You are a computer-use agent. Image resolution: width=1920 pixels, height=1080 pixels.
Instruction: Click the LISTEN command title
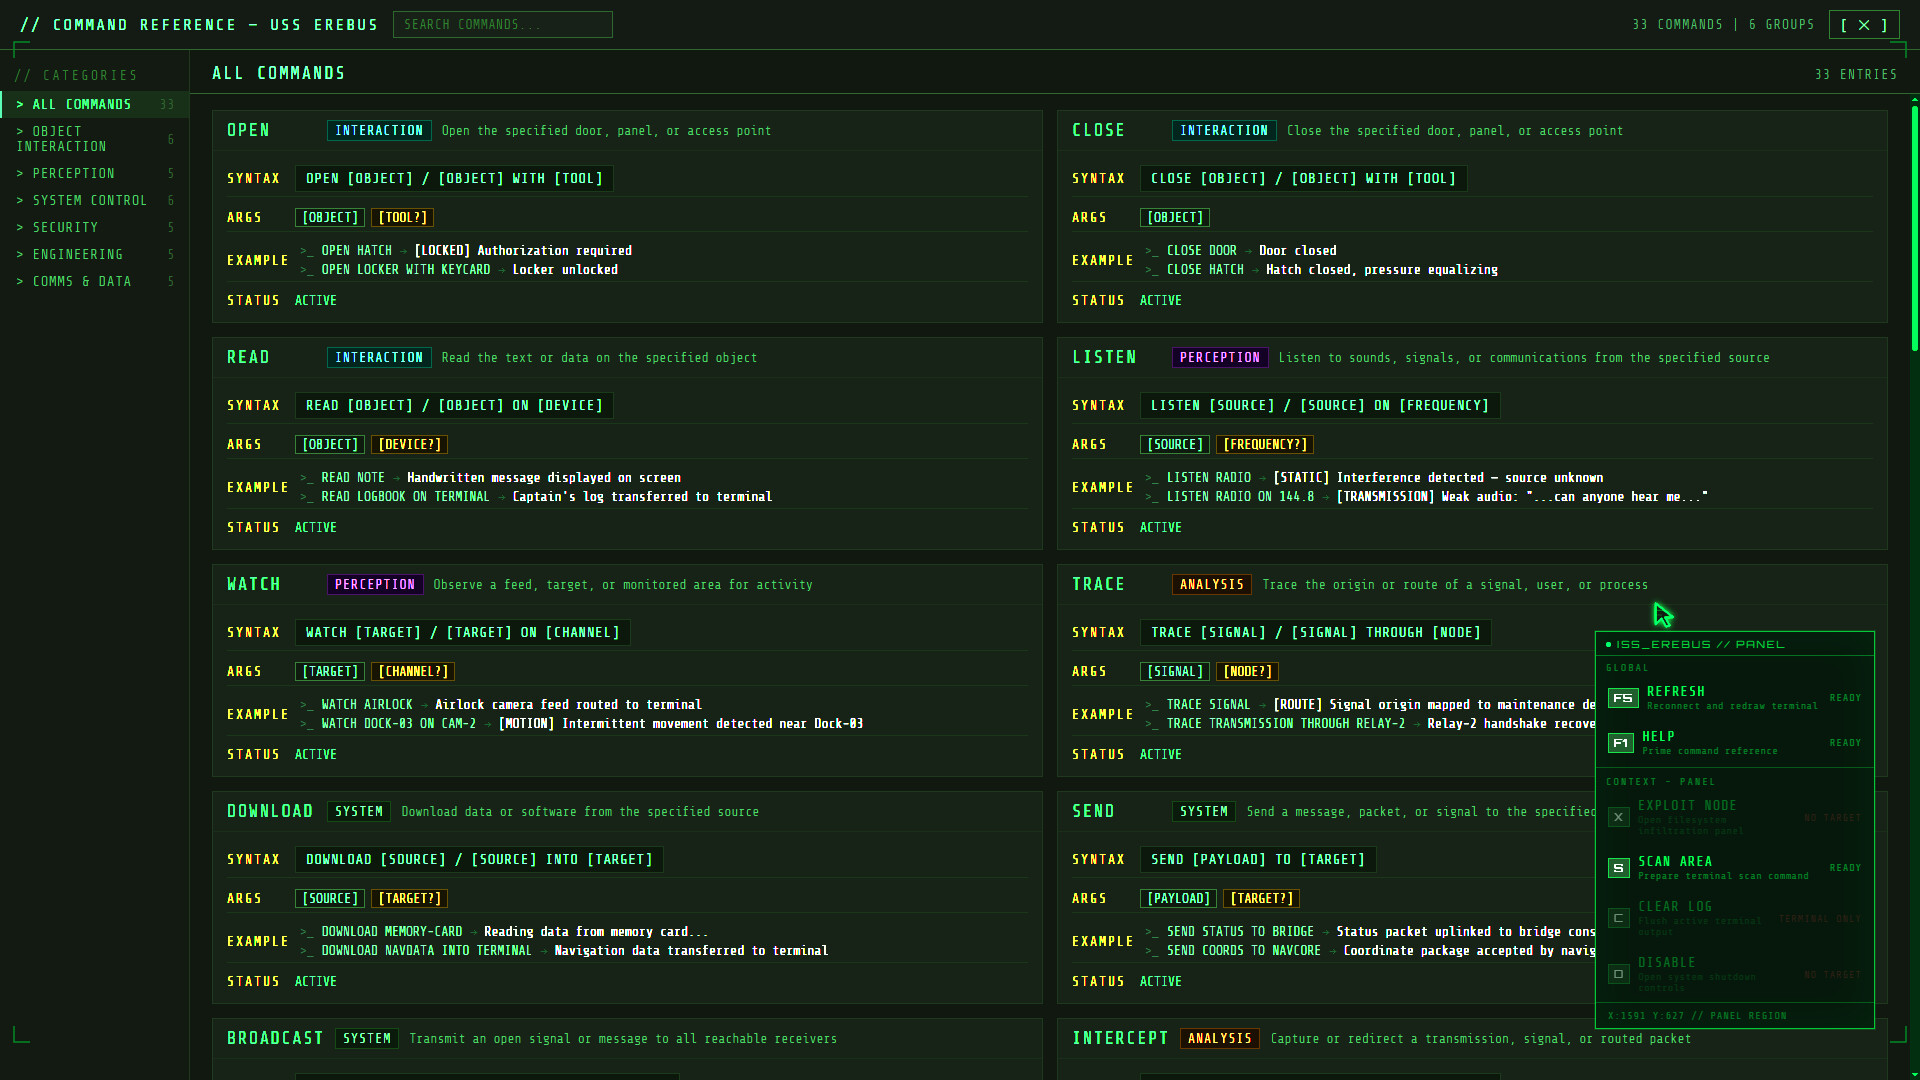(x=1105, y=358)
